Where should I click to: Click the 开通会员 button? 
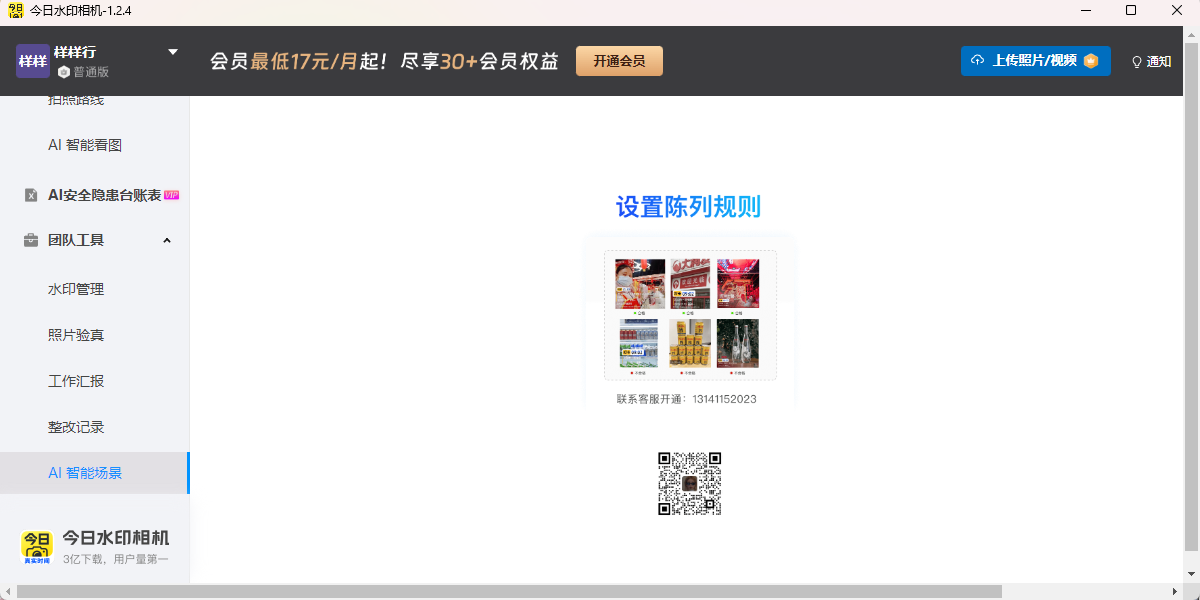pos(619,61)
